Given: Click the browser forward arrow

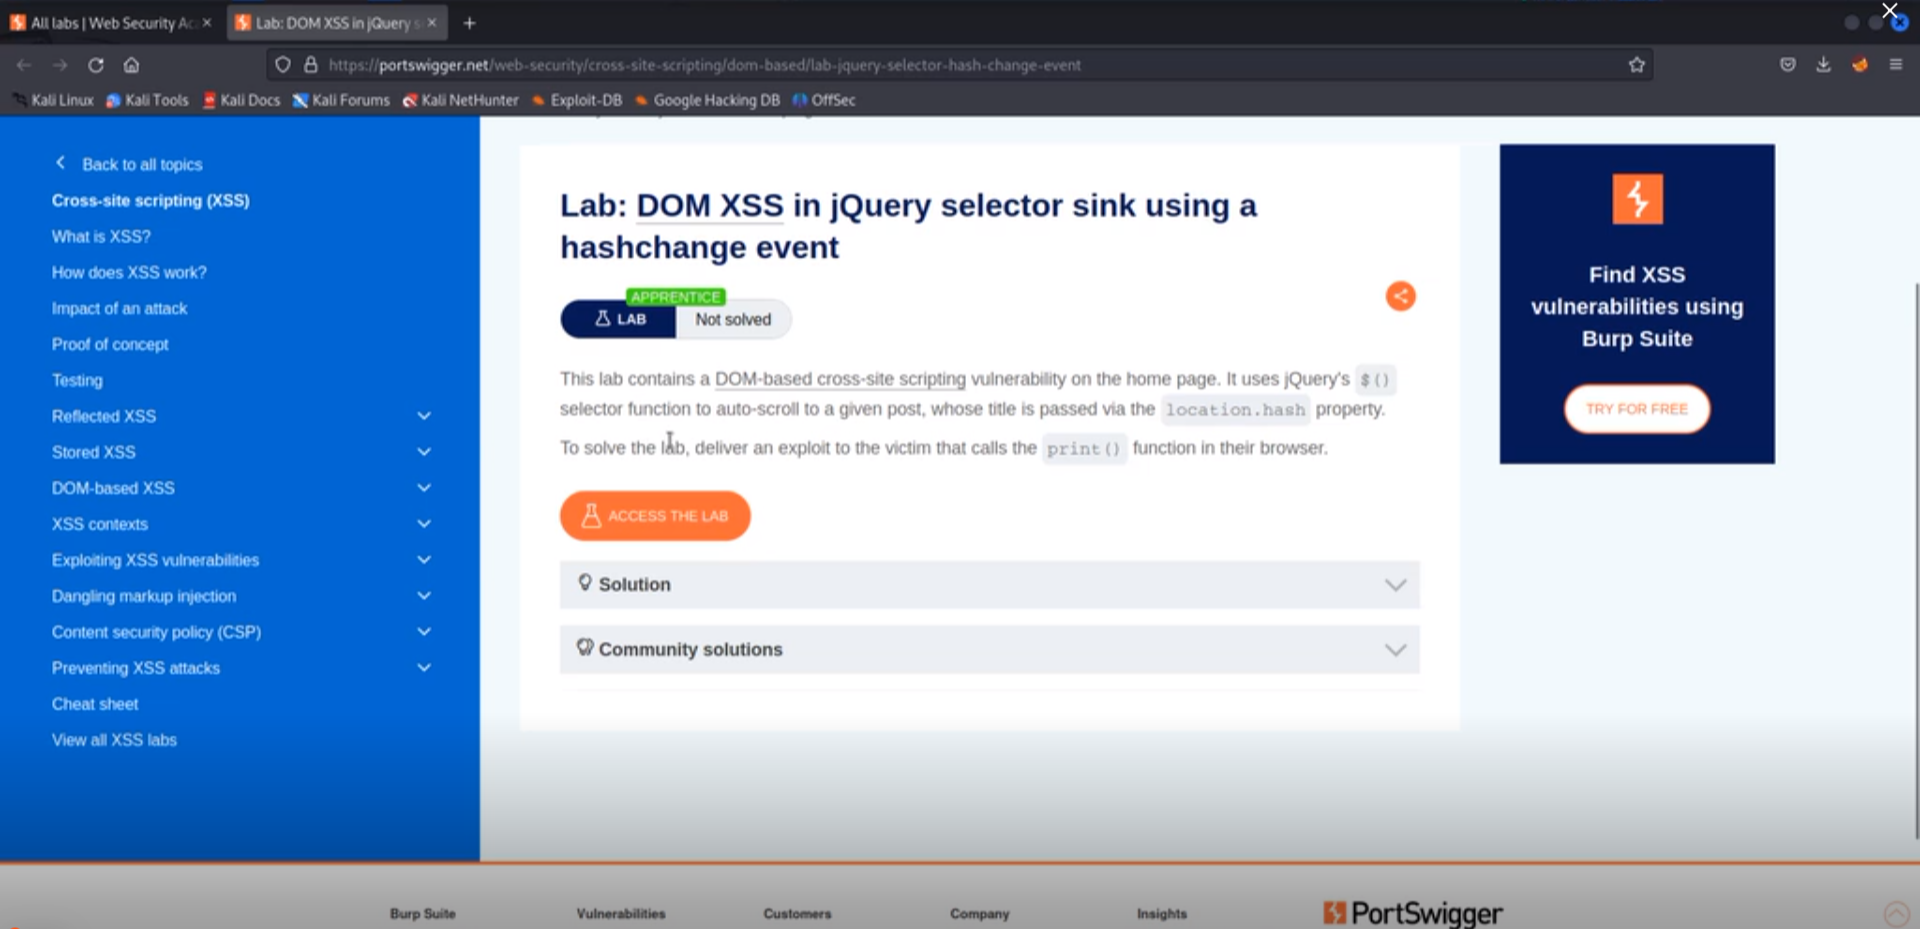Looking at the screenshot, I should pos(60,65).
